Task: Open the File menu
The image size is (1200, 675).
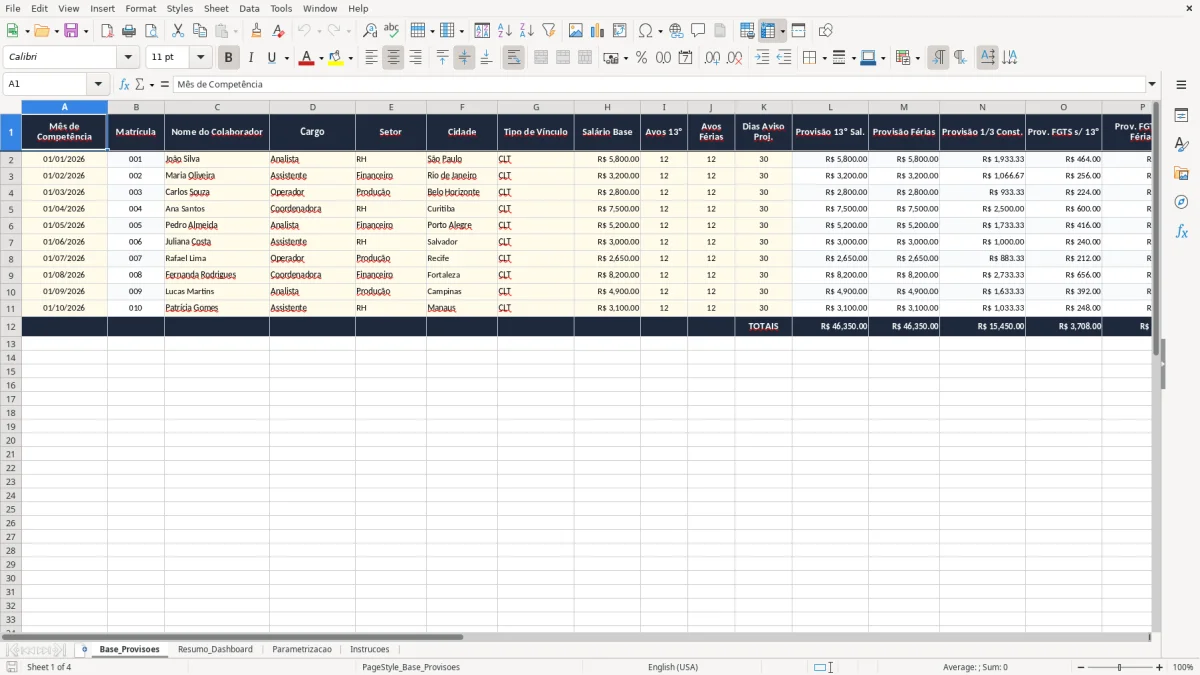Action: click(x=13, y=8)
